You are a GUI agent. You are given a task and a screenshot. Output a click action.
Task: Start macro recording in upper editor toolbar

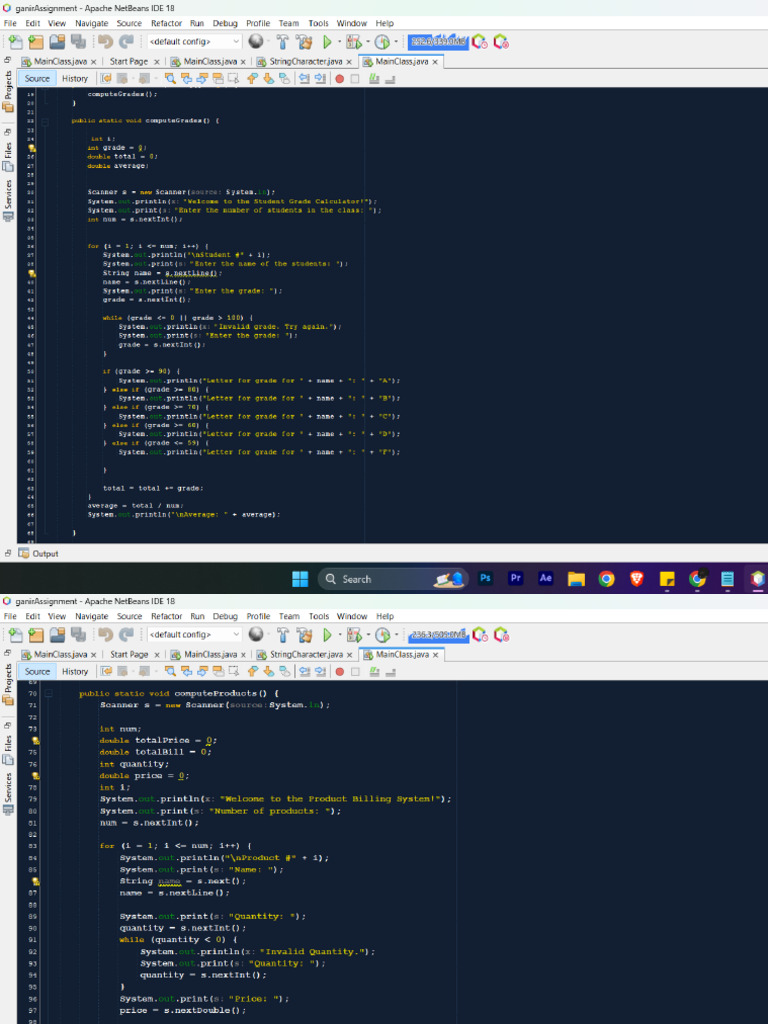339,78
